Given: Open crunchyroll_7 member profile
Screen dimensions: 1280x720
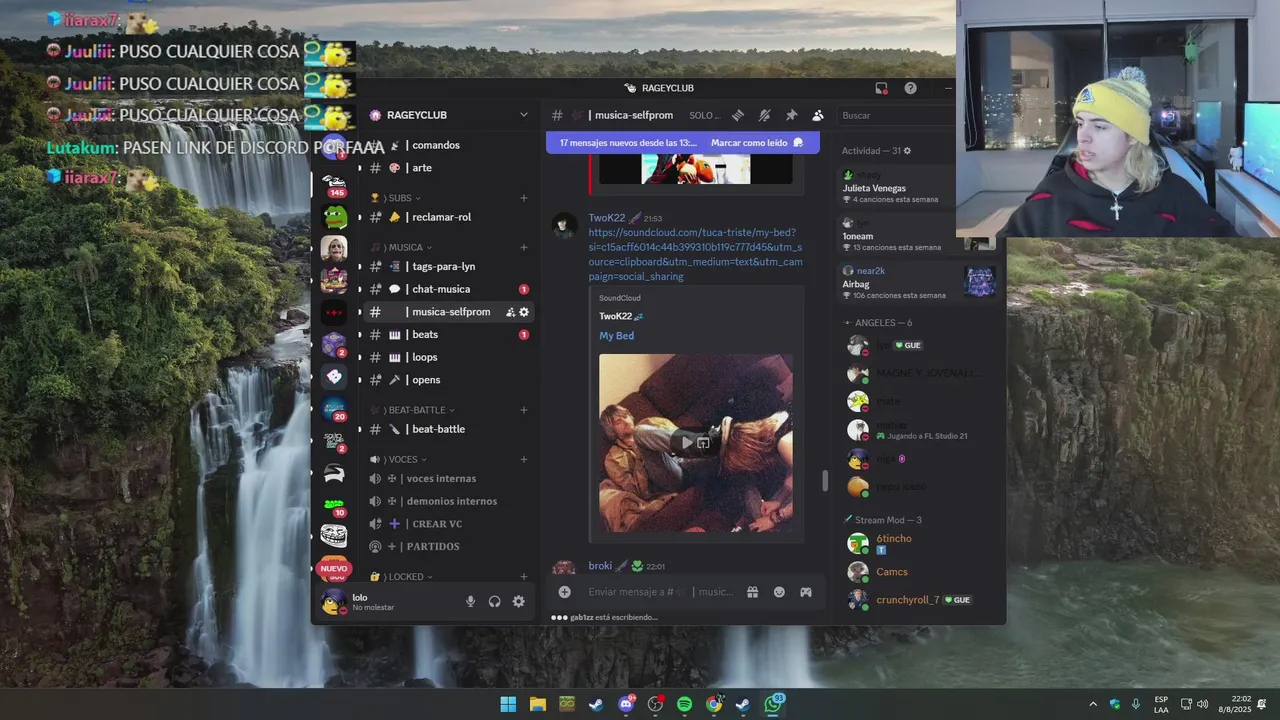Looking at the screenshot, I should click(918, 600).
